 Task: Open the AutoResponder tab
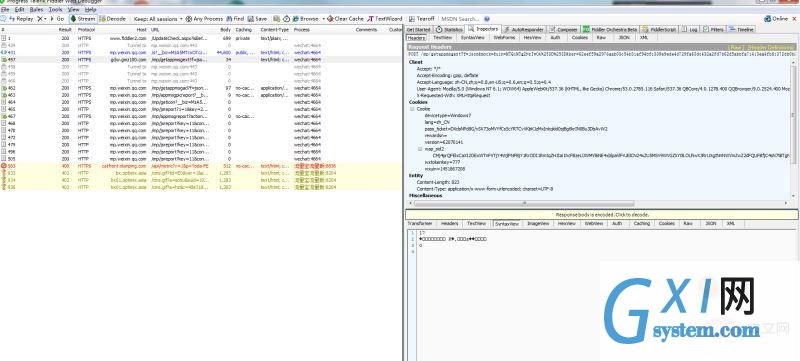(524, 30)
